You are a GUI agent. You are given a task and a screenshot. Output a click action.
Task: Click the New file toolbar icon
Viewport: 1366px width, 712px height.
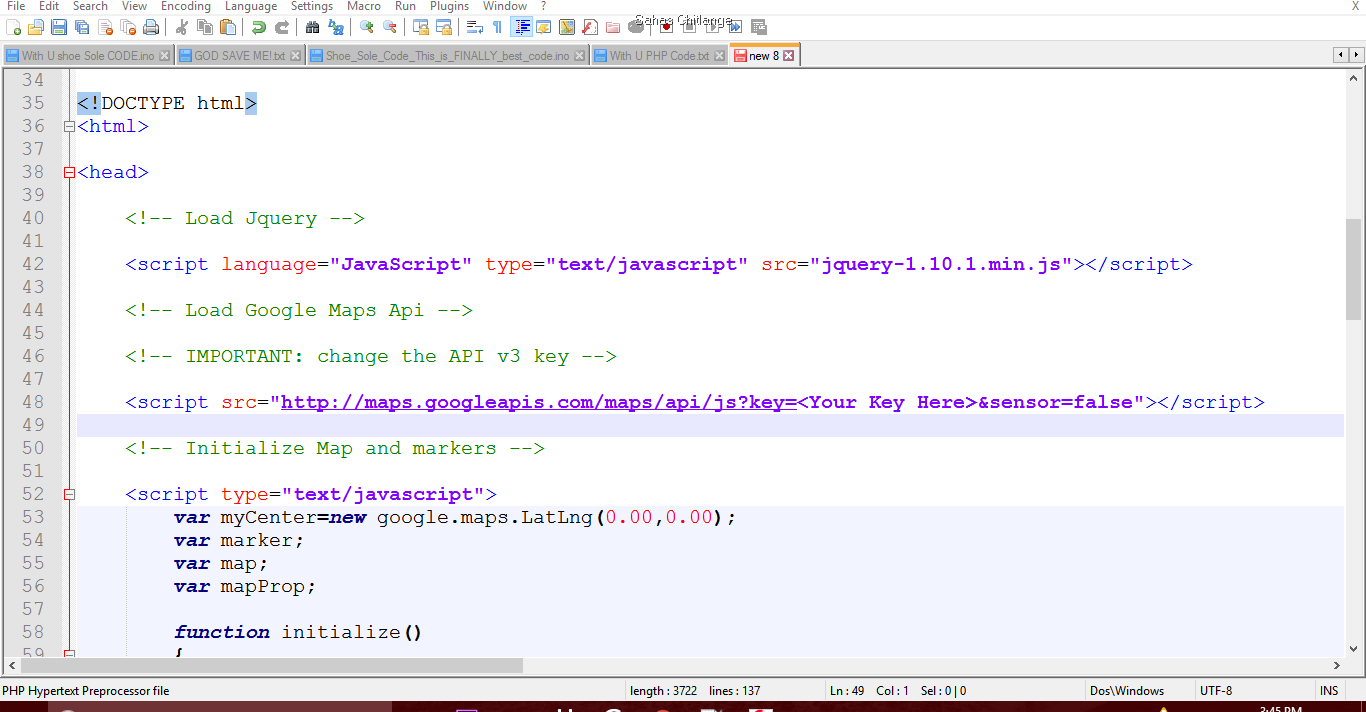[x=13, y=27]
